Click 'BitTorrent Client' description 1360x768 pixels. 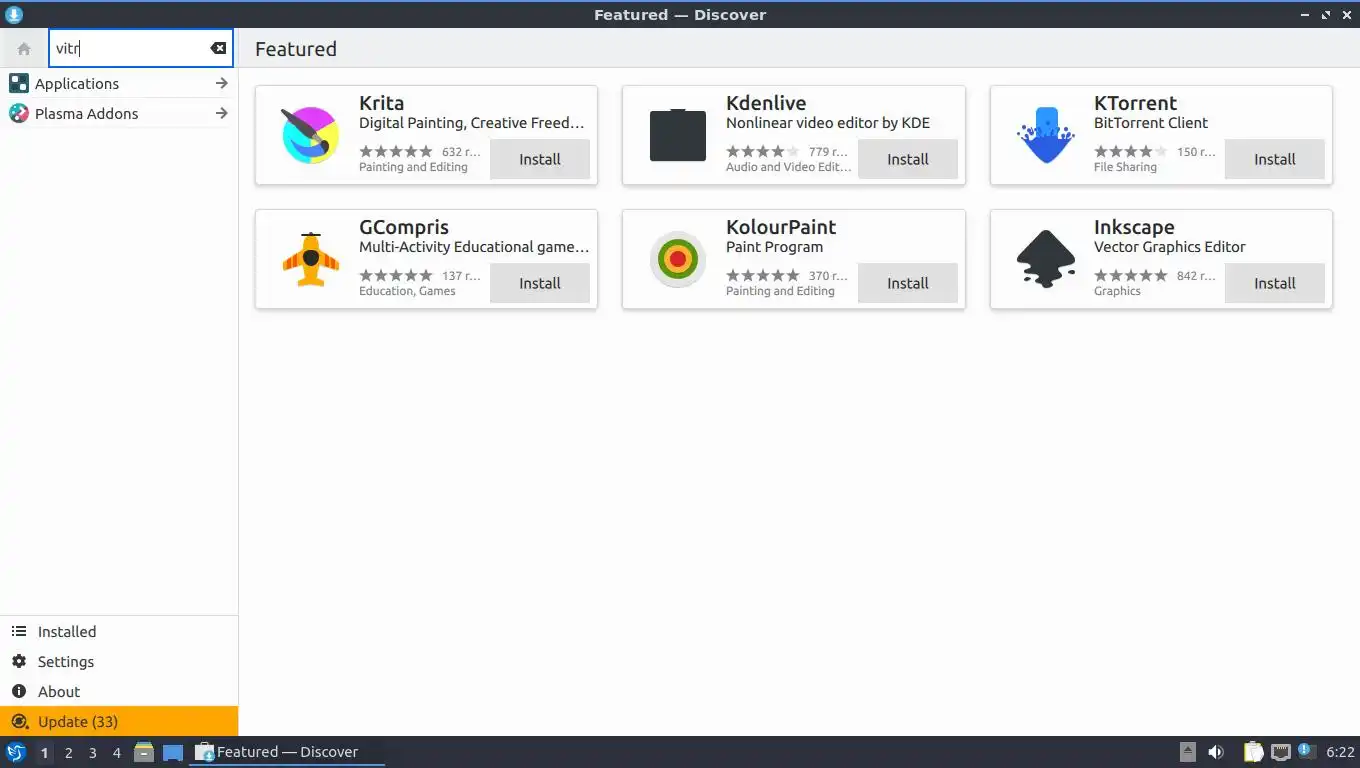coord(1151,123)
